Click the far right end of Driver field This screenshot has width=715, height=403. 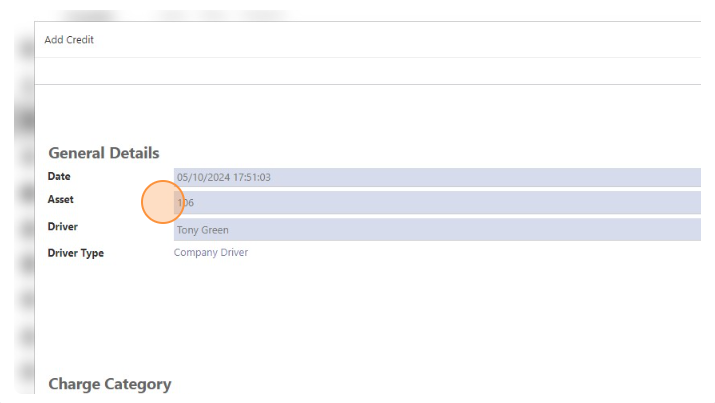click(x=690, y=230)
